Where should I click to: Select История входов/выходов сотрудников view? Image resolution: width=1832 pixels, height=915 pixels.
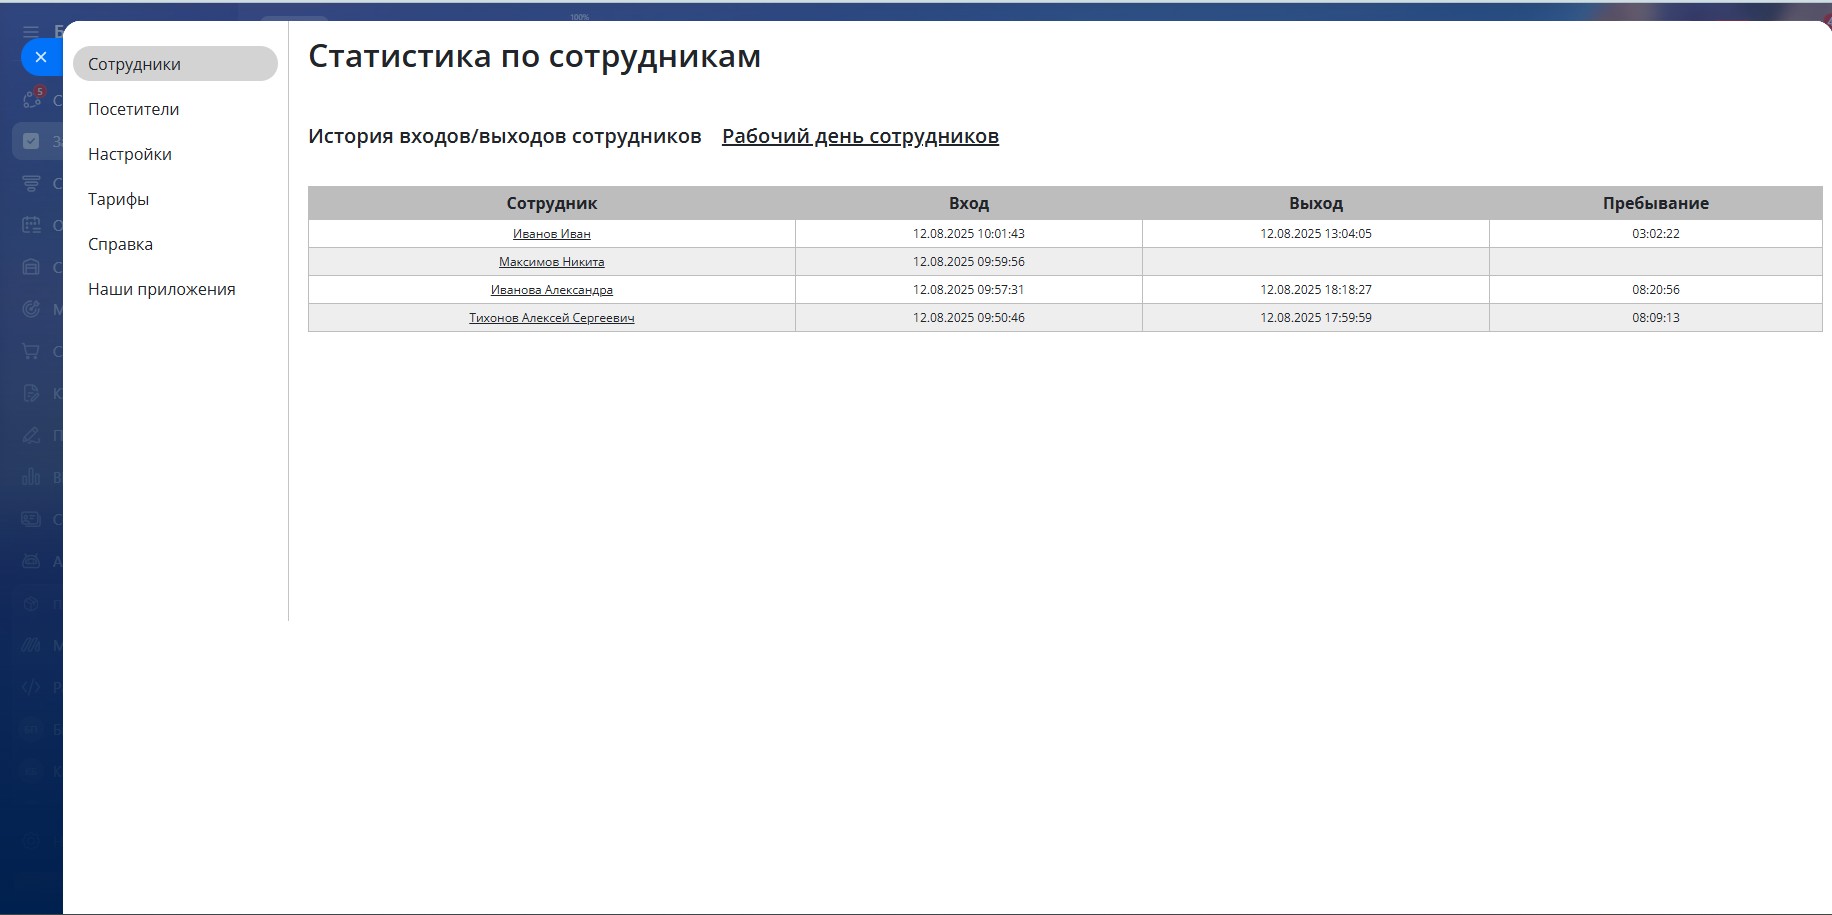click(x=505, y=136)
